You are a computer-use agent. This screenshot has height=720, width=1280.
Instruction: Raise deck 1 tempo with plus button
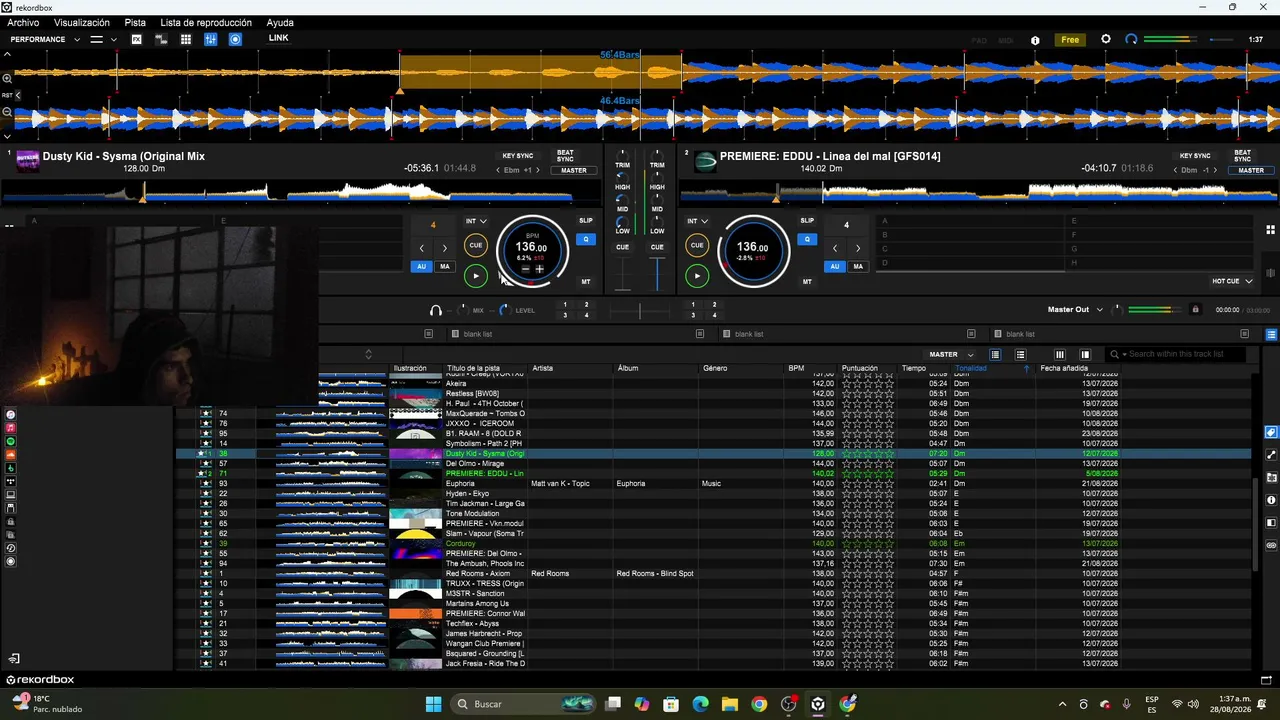click(540, 269)
